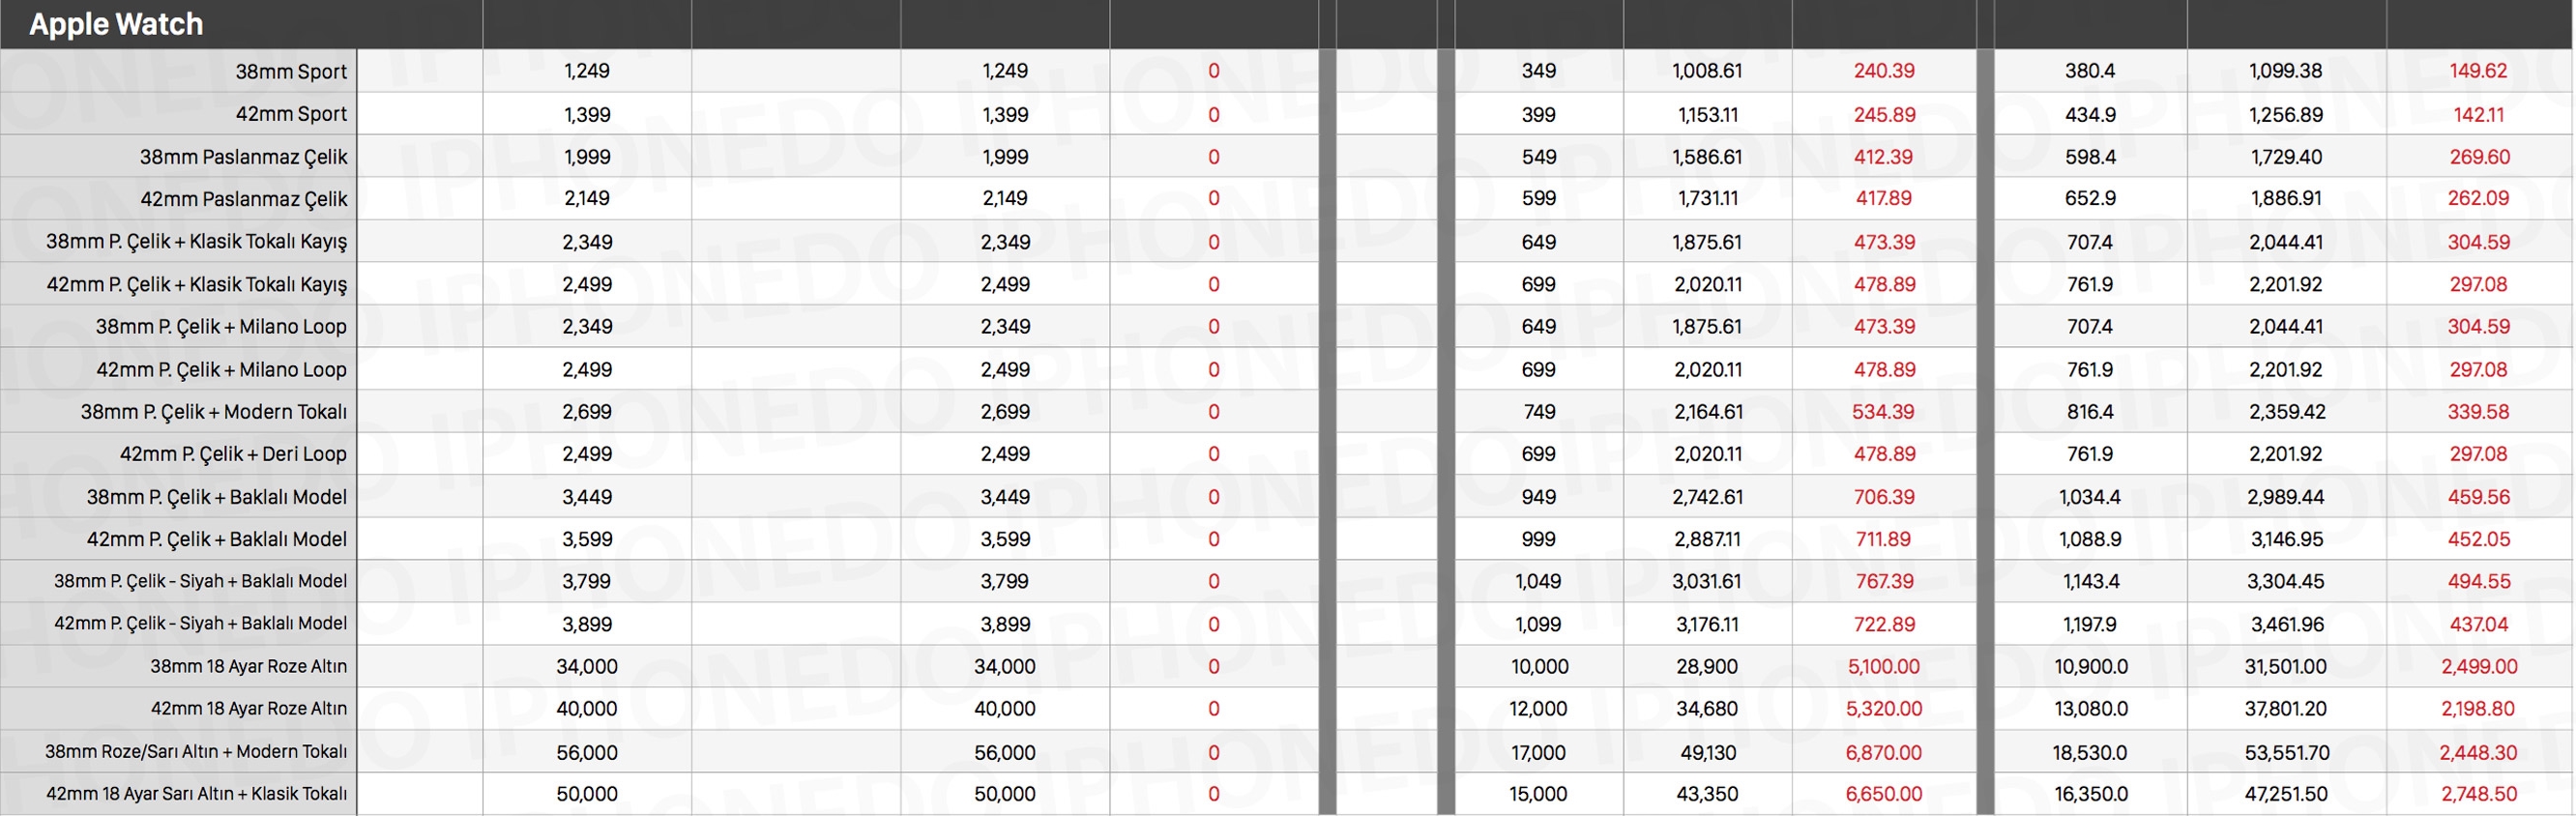Select the 1,886.91 cell
2576x816 pixels.
pyautogui.click(x=2286, y=198)
